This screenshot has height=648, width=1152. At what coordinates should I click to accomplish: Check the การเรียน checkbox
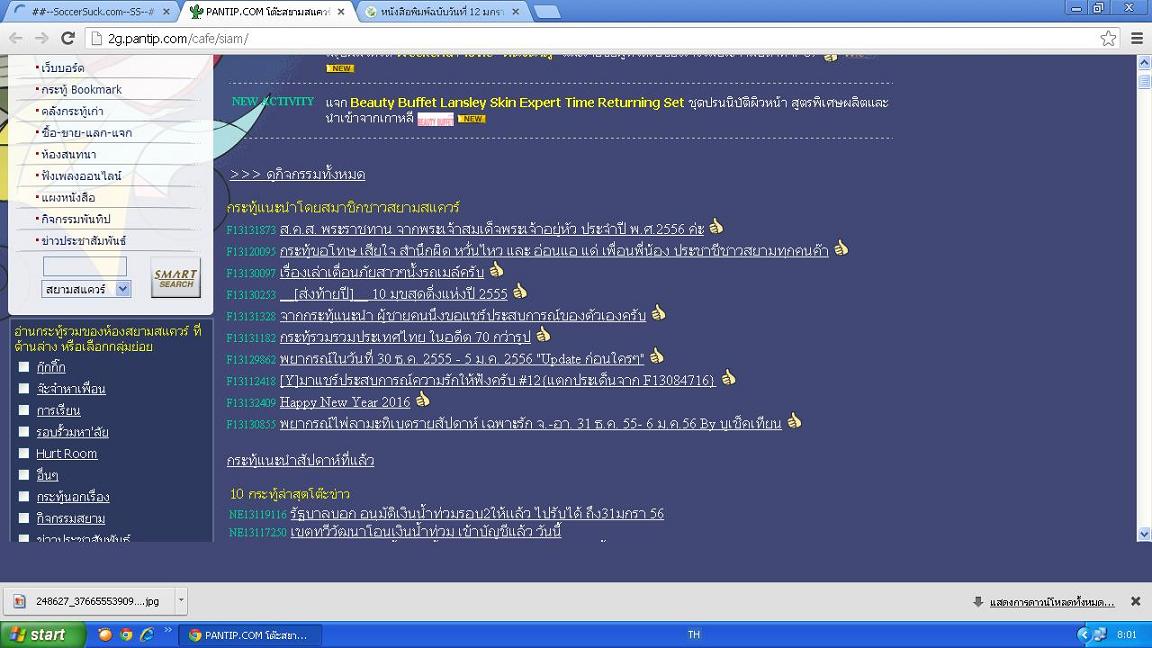[x=24, y=410]
